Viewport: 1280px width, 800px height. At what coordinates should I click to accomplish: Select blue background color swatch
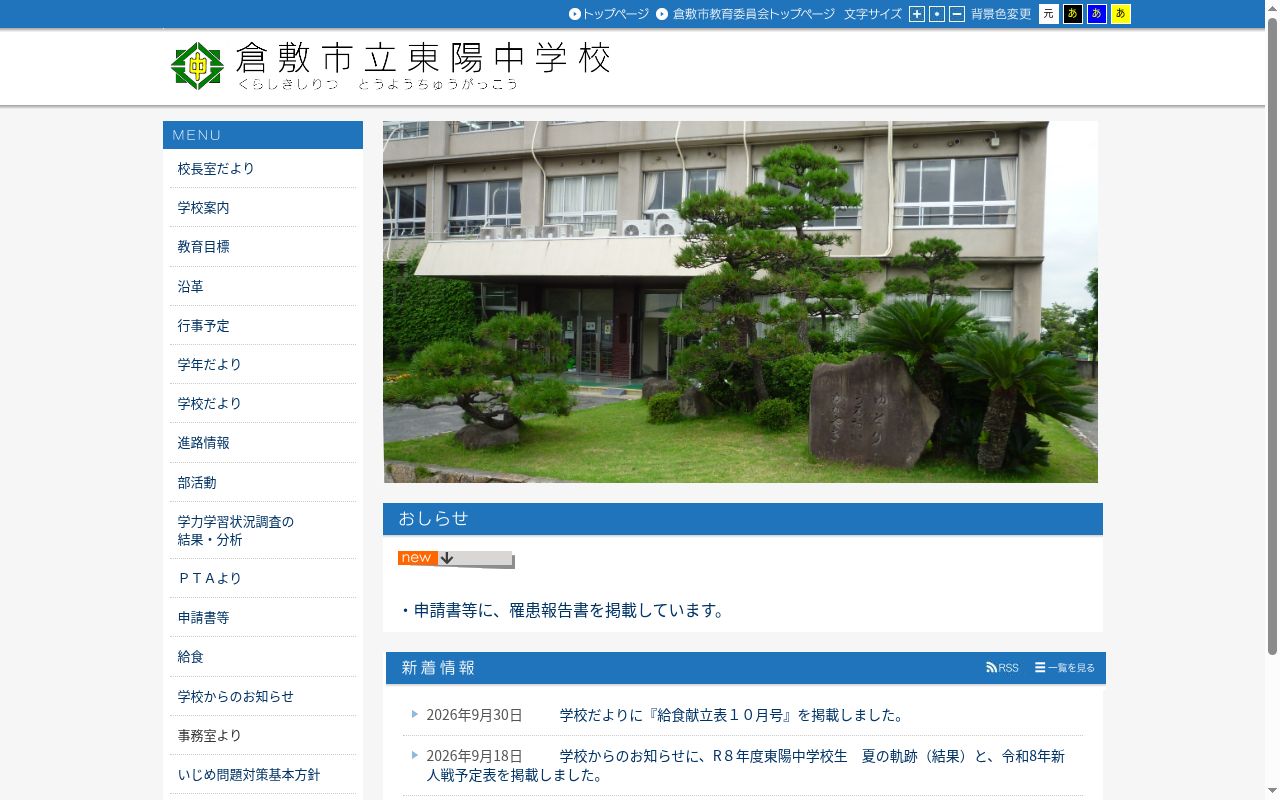(x=1097, y=14)
